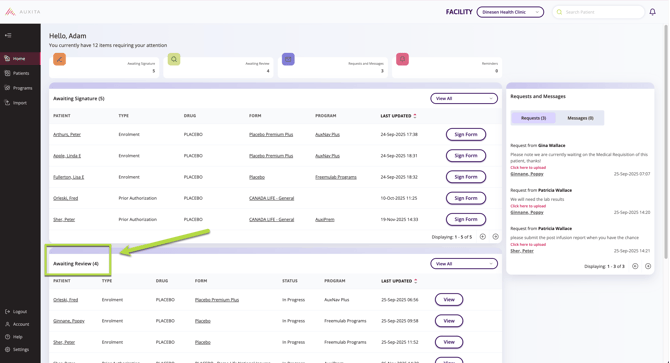The image size is (670, 363).
Task: Click upload link in lab results request
Action: click(x=528, y=206)
